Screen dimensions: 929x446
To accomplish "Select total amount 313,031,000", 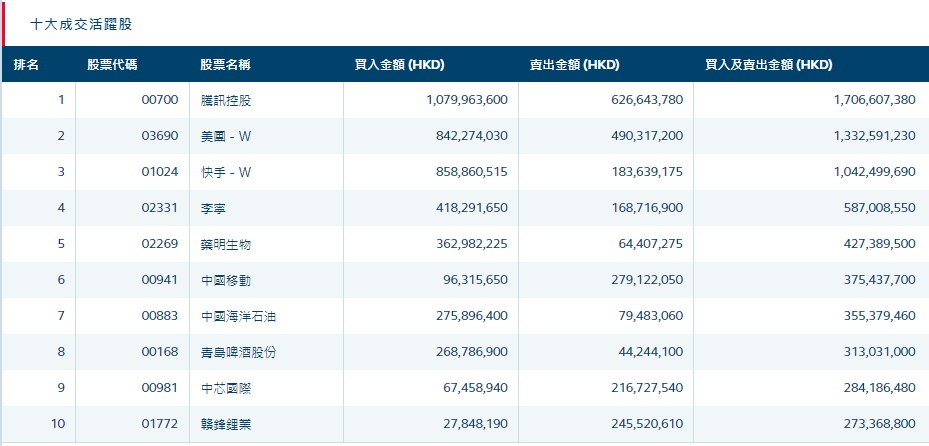I will point(880,352).
